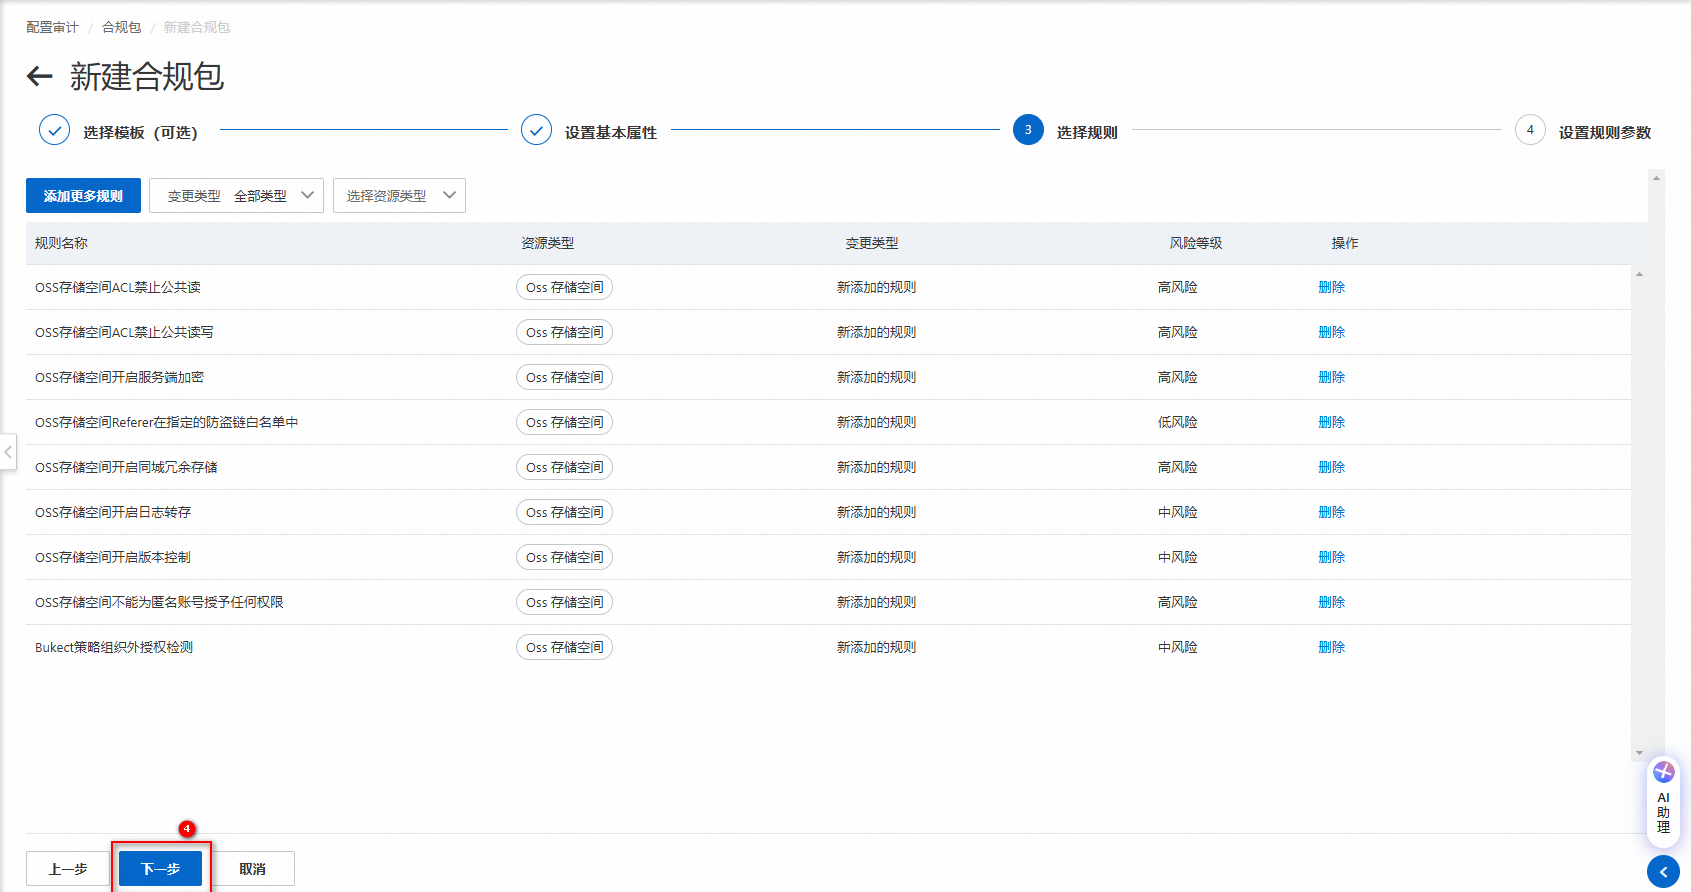
Task: Delete rule OSS存储空间开启版本控制
Action: tap(1332, 557)
